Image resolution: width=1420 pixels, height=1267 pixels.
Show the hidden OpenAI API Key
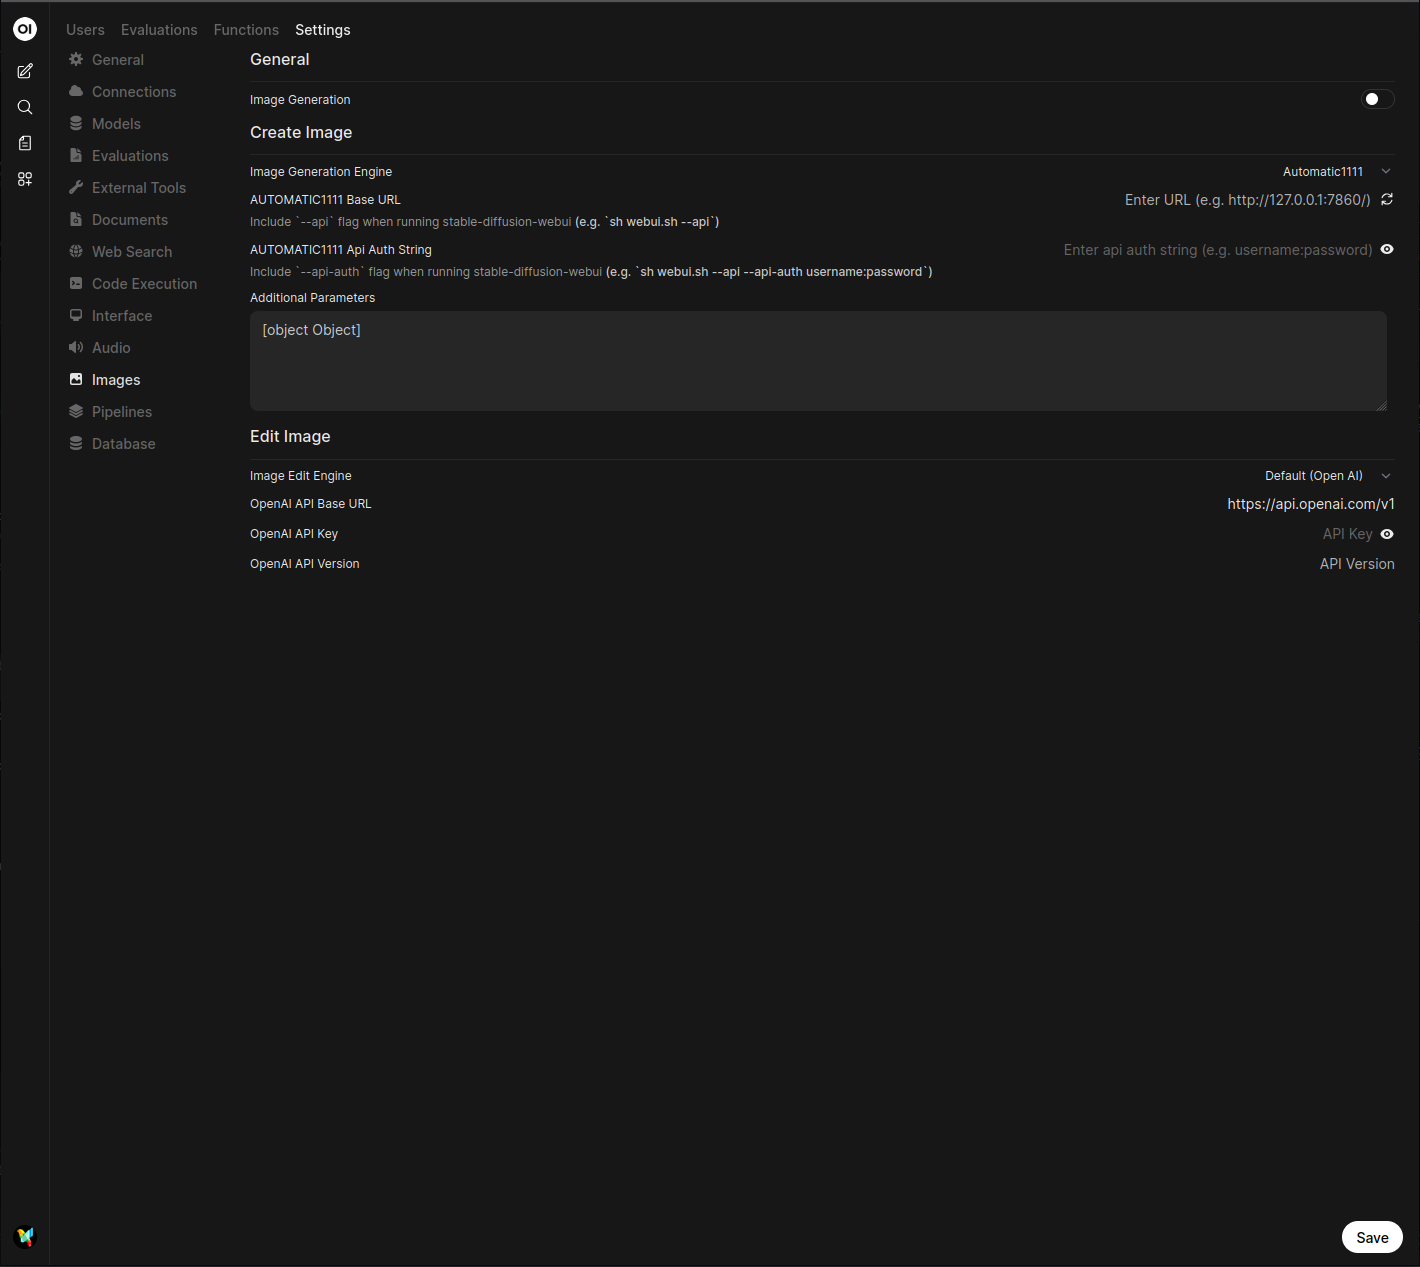click(1386, 533)
